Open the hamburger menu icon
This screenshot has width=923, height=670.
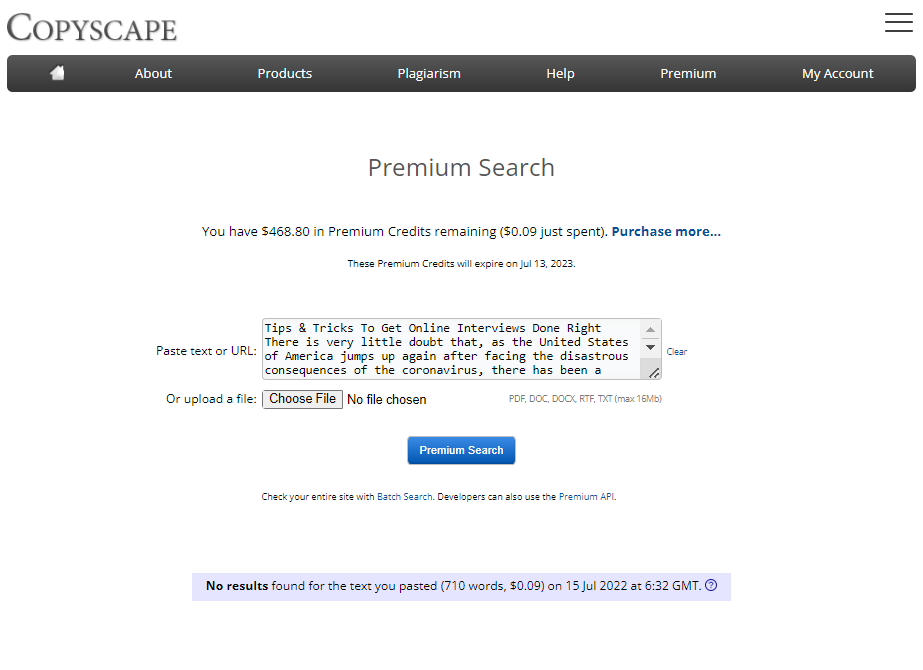898,22
